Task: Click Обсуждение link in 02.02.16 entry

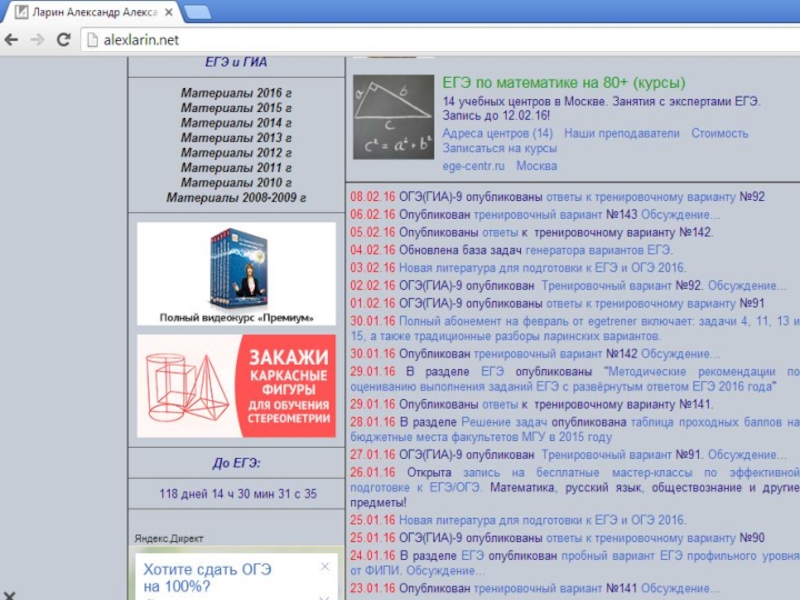Action: [747, 286]
